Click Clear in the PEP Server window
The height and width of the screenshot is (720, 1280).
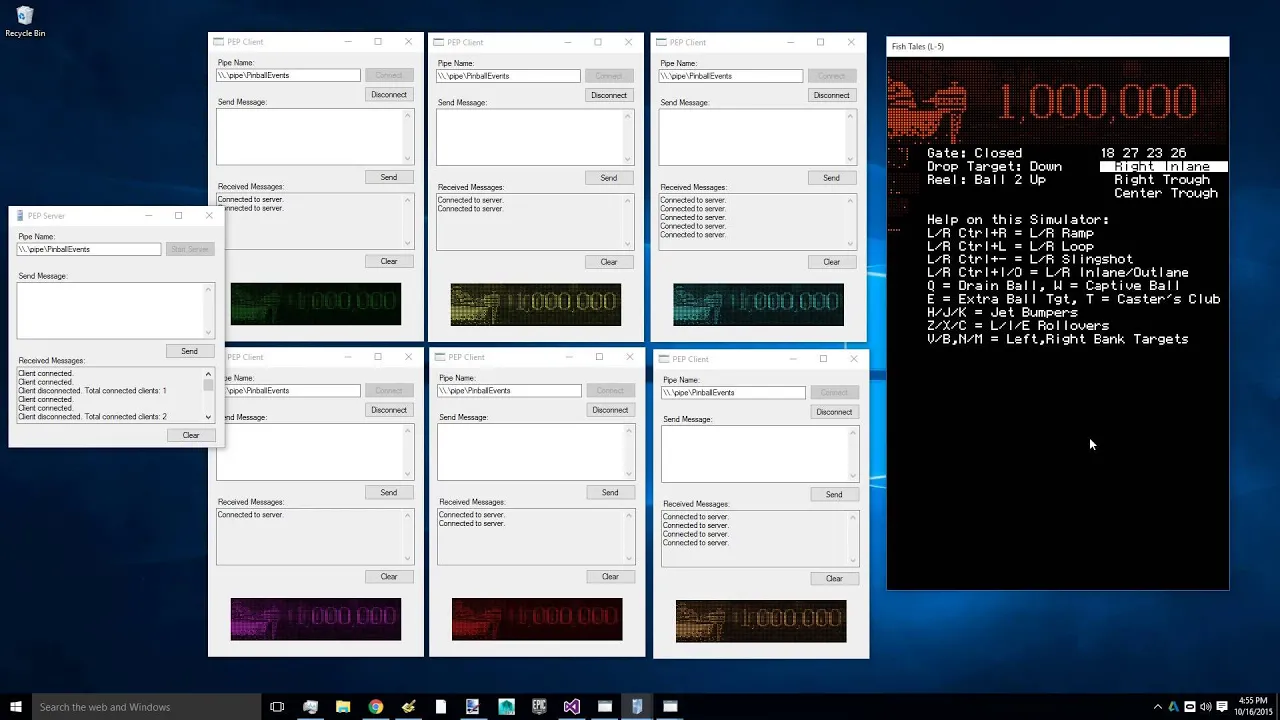[x=190, y=435]
